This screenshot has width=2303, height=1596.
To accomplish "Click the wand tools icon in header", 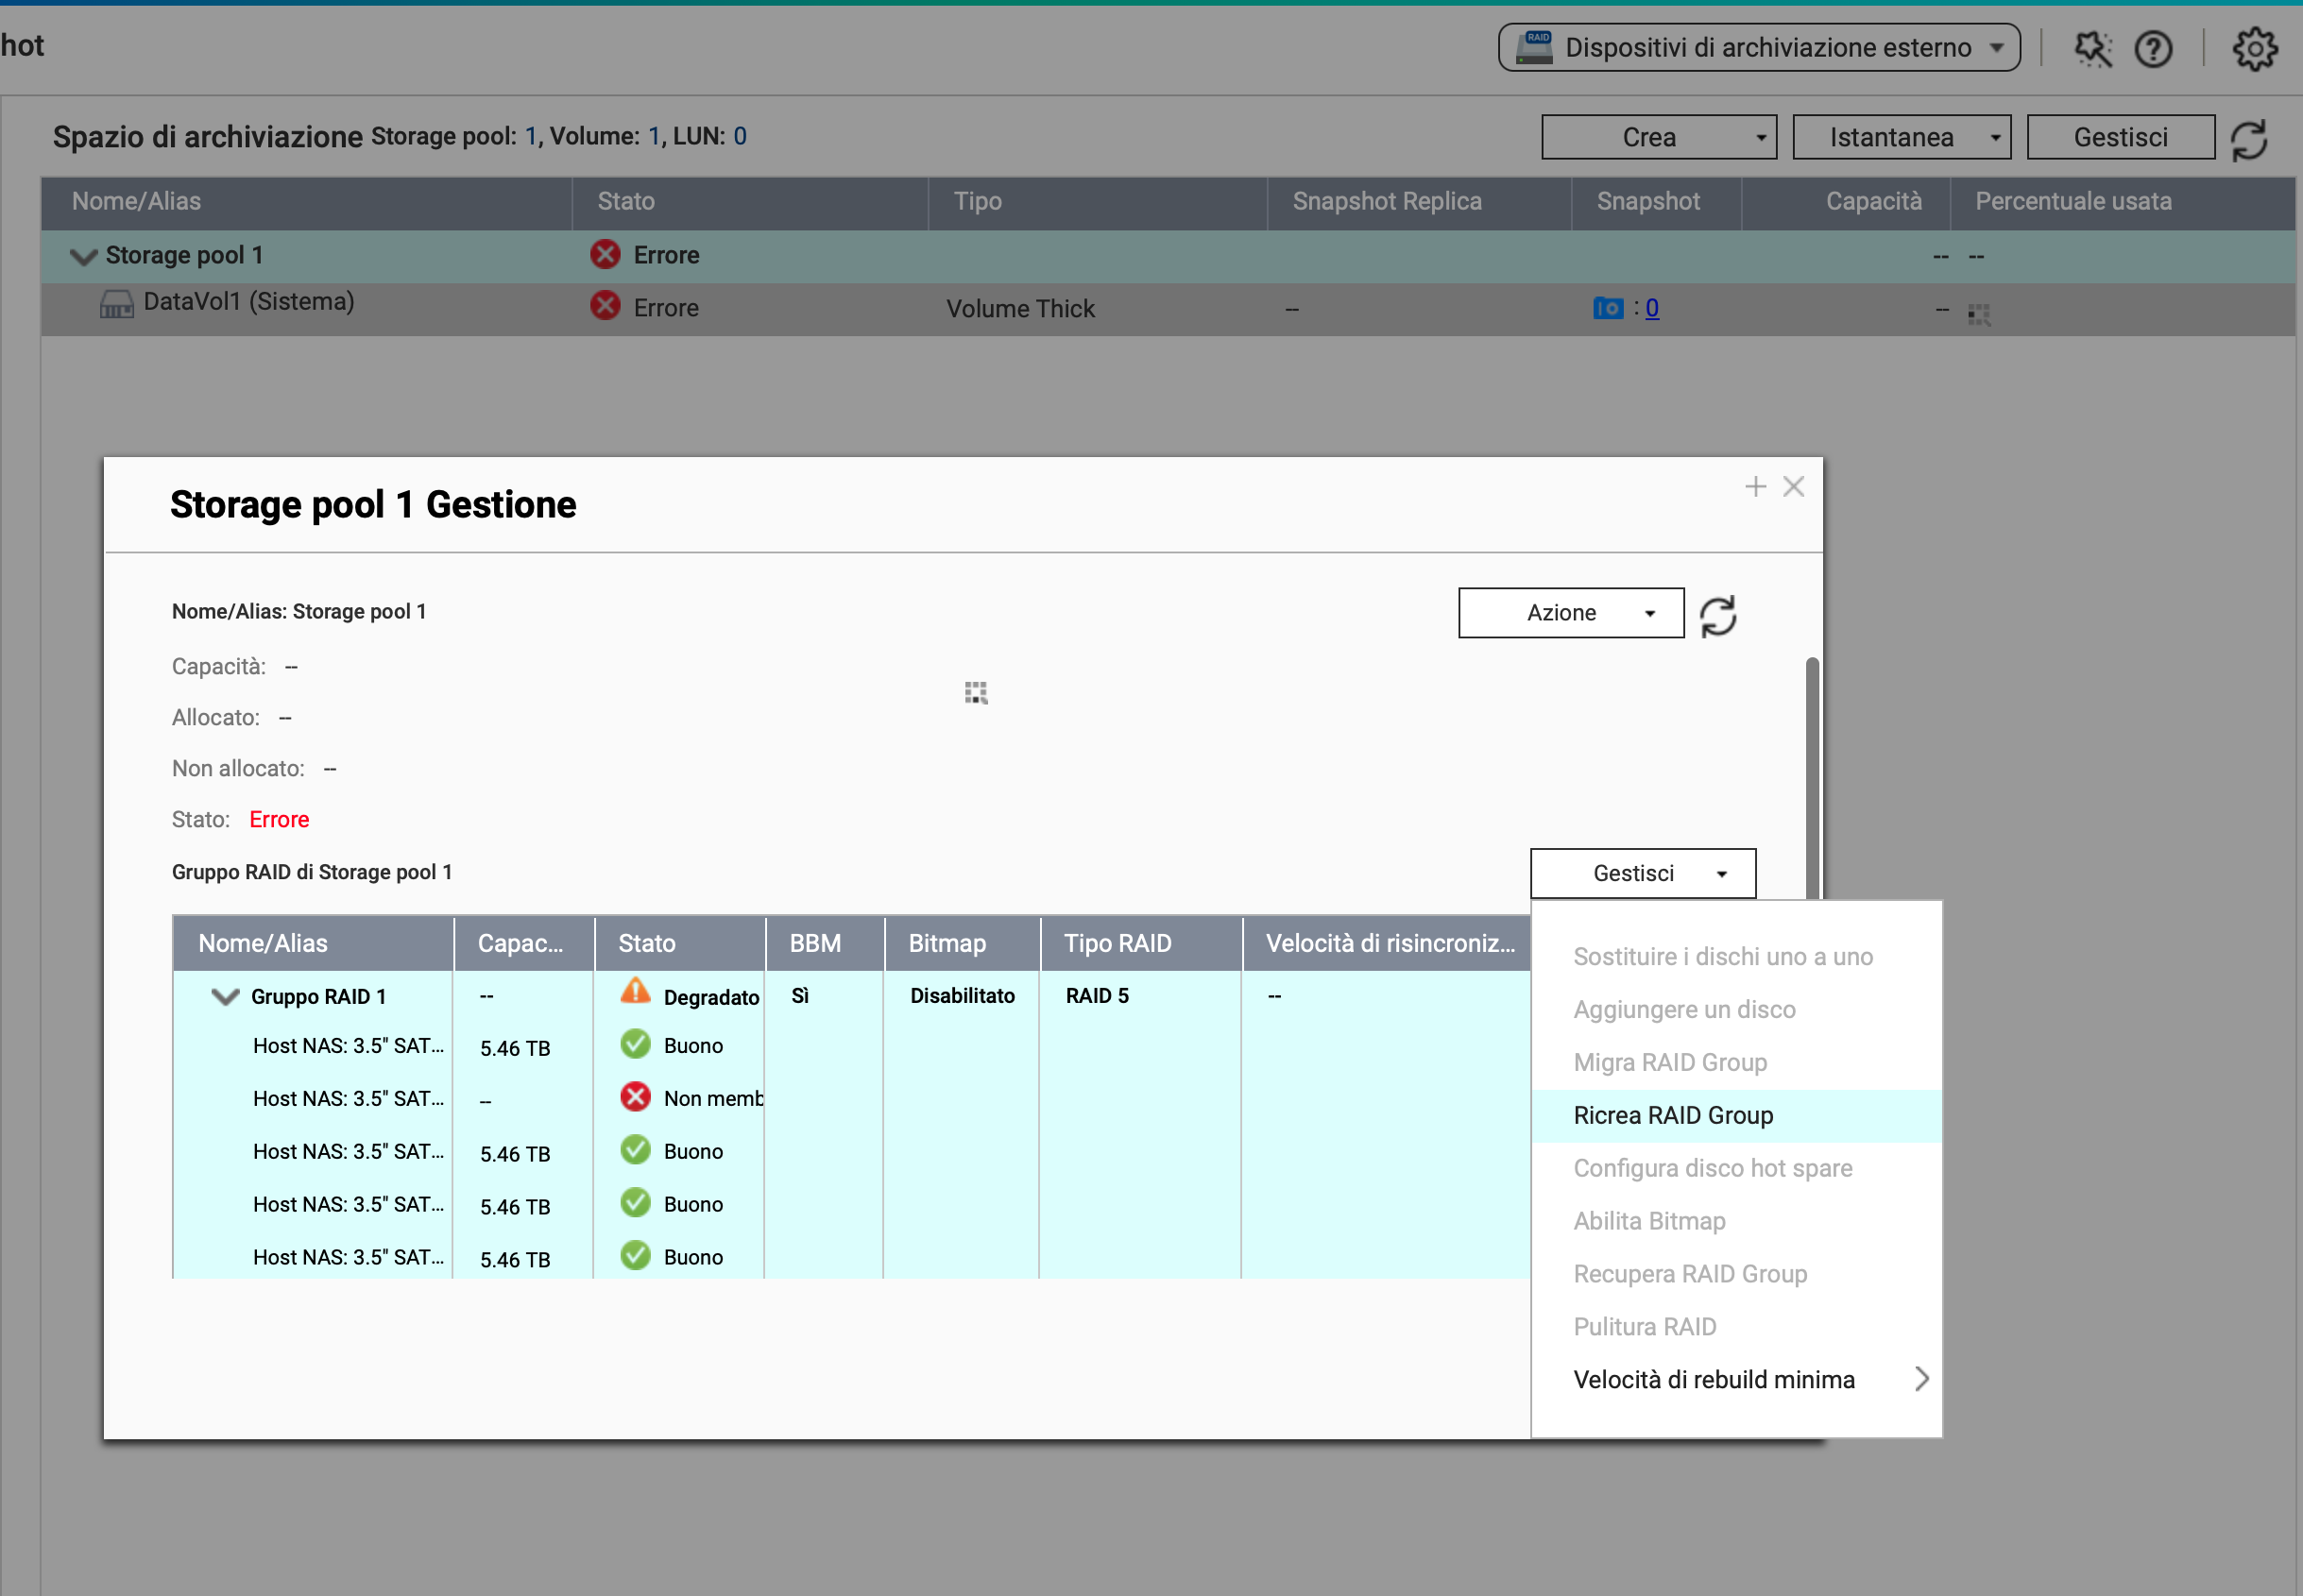I will click(x=2092, y=49).
